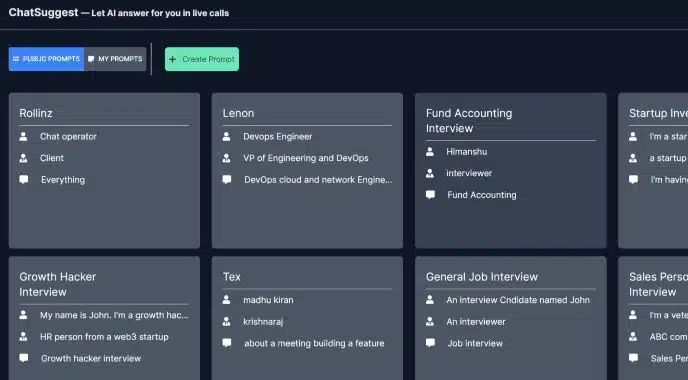
Task: Click the chat bubble icon beside Job interview
Action: 430,343
